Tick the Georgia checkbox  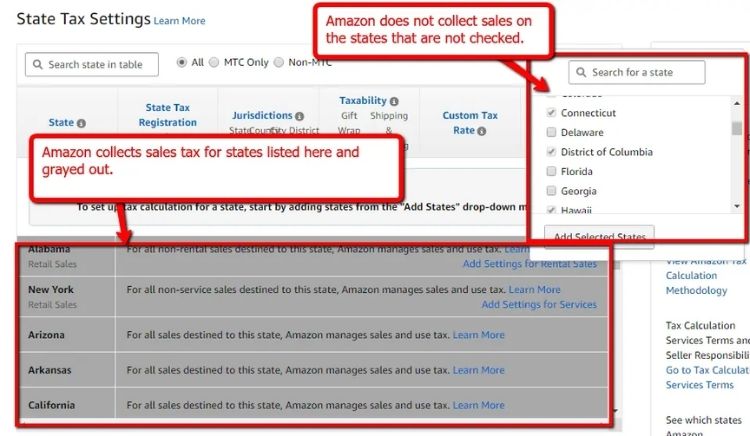click(551, 191)
